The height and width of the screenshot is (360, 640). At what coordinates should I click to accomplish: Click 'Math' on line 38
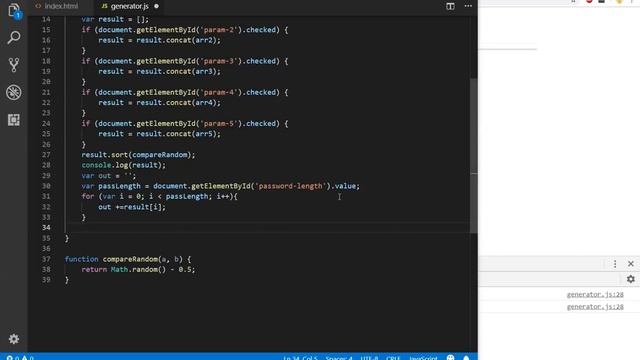pyautogui.click(x=119, y=269)
